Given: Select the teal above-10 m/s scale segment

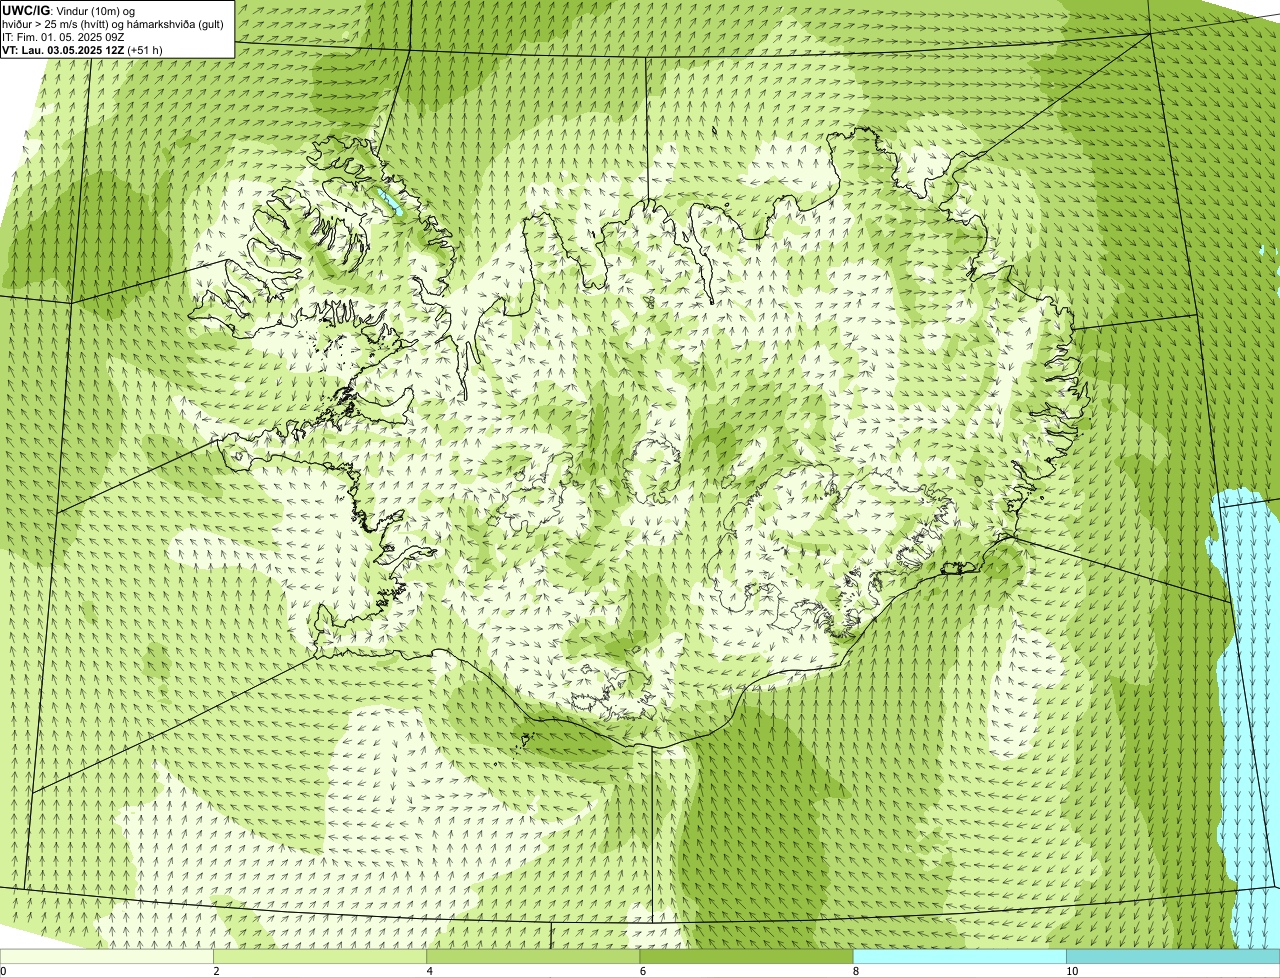Looking at the screenshot, I should point(1173,957).
